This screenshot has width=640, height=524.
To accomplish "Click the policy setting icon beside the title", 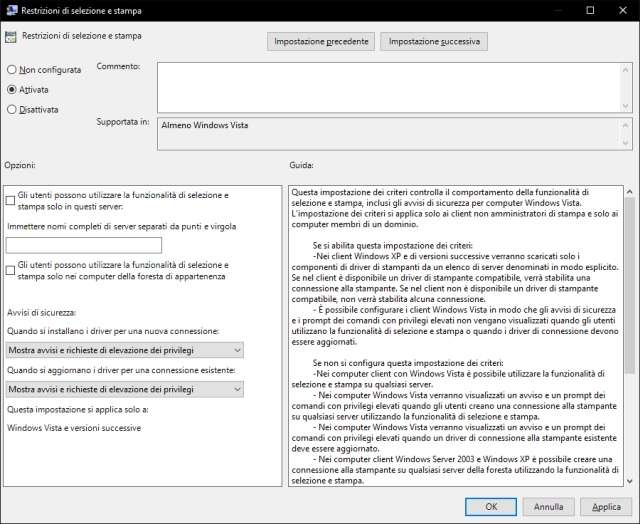I will pyautogui.click(x=11, y=37).
